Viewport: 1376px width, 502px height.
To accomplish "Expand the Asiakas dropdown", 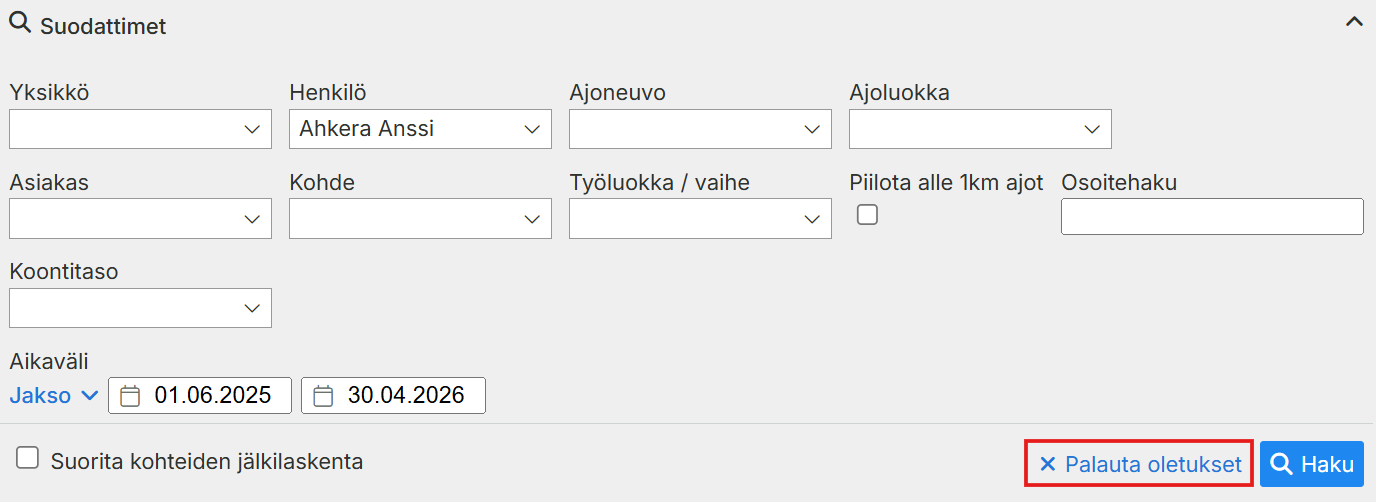I will [x=140, y=219].
